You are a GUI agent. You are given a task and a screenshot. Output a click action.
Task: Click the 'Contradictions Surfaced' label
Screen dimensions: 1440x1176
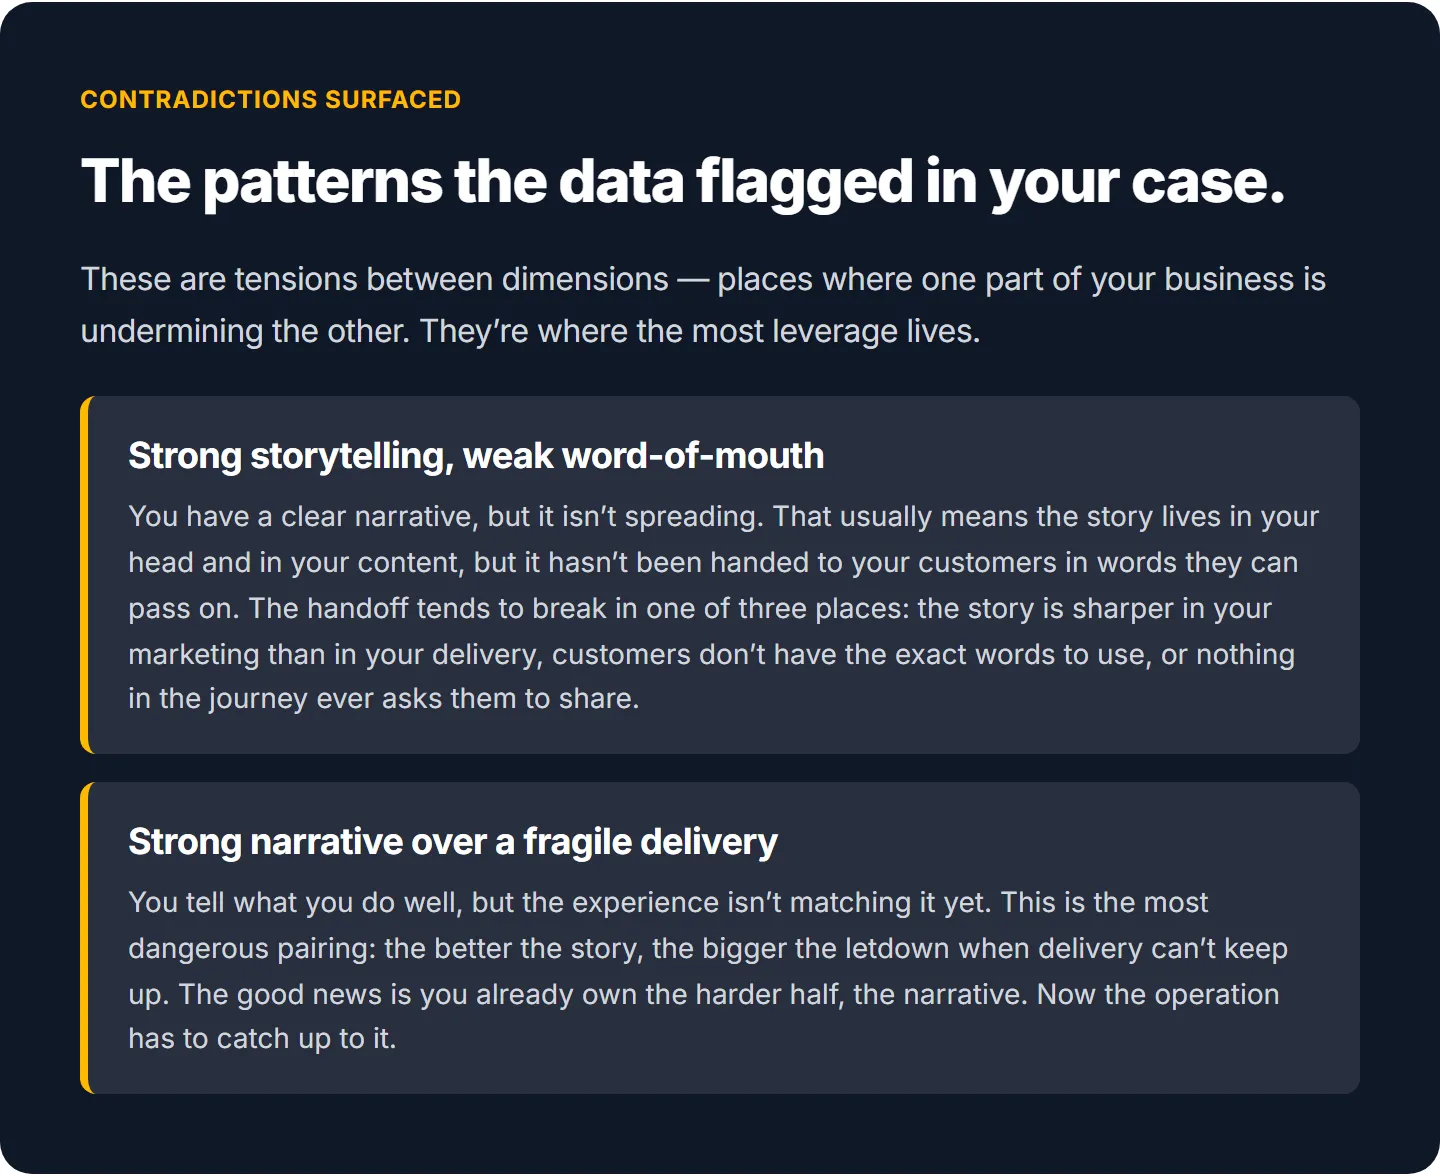(270, 100)
